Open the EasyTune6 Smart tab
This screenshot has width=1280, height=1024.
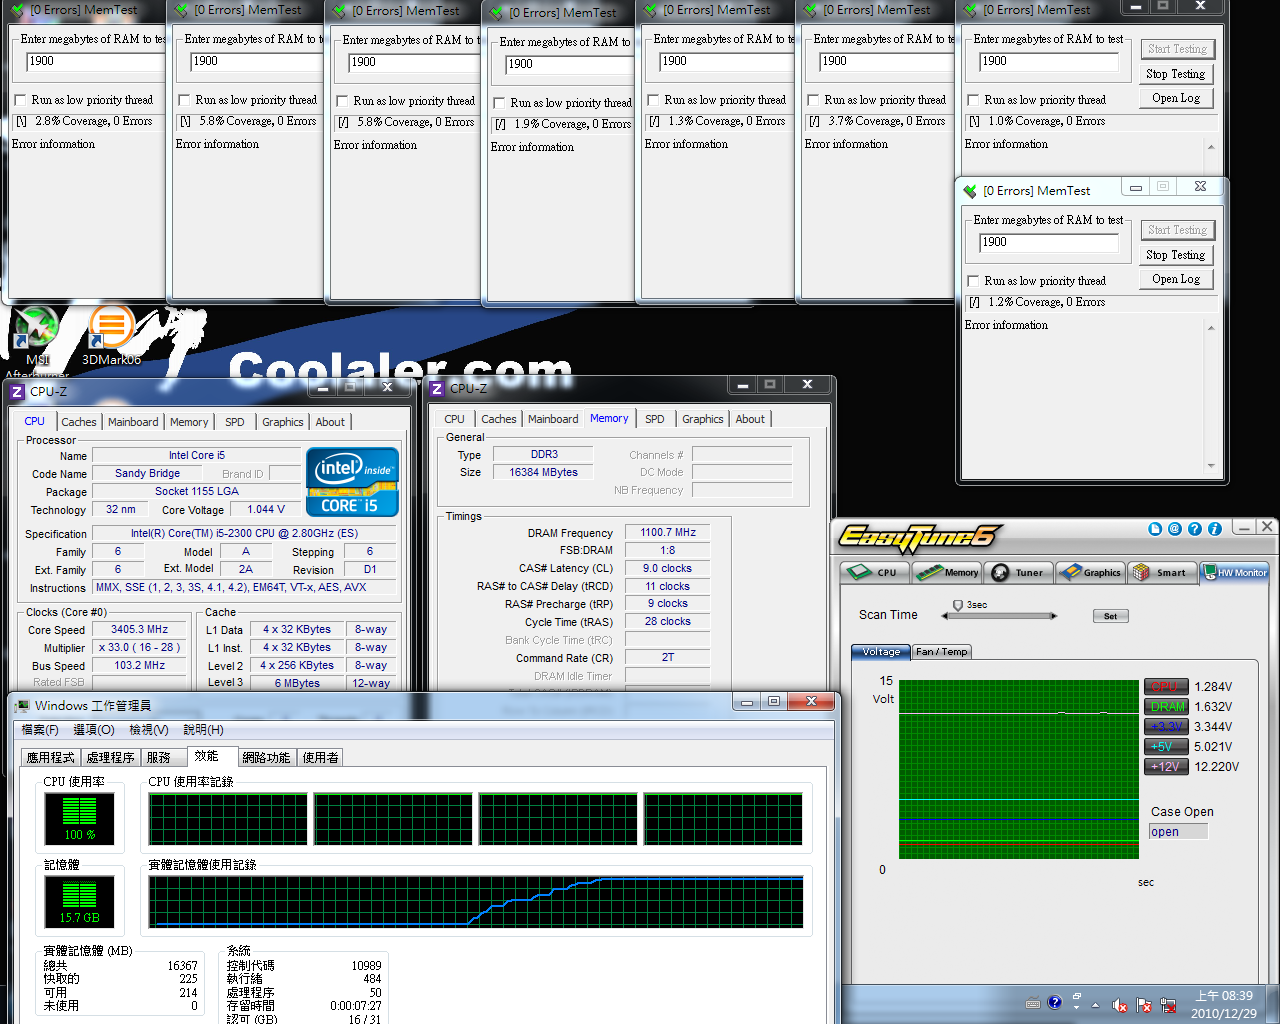click(x=1162, y=572)
